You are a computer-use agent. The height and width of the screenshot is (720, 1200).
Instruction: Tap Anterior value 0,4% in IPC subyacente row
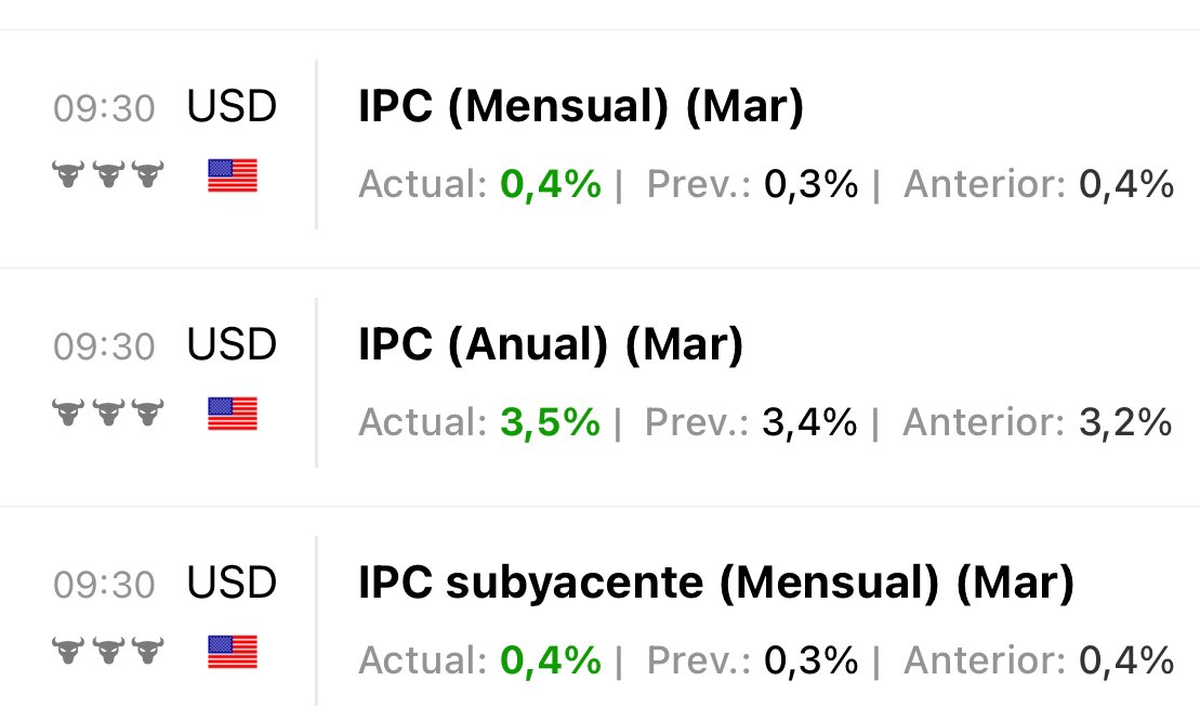(x=1126, y=660)
